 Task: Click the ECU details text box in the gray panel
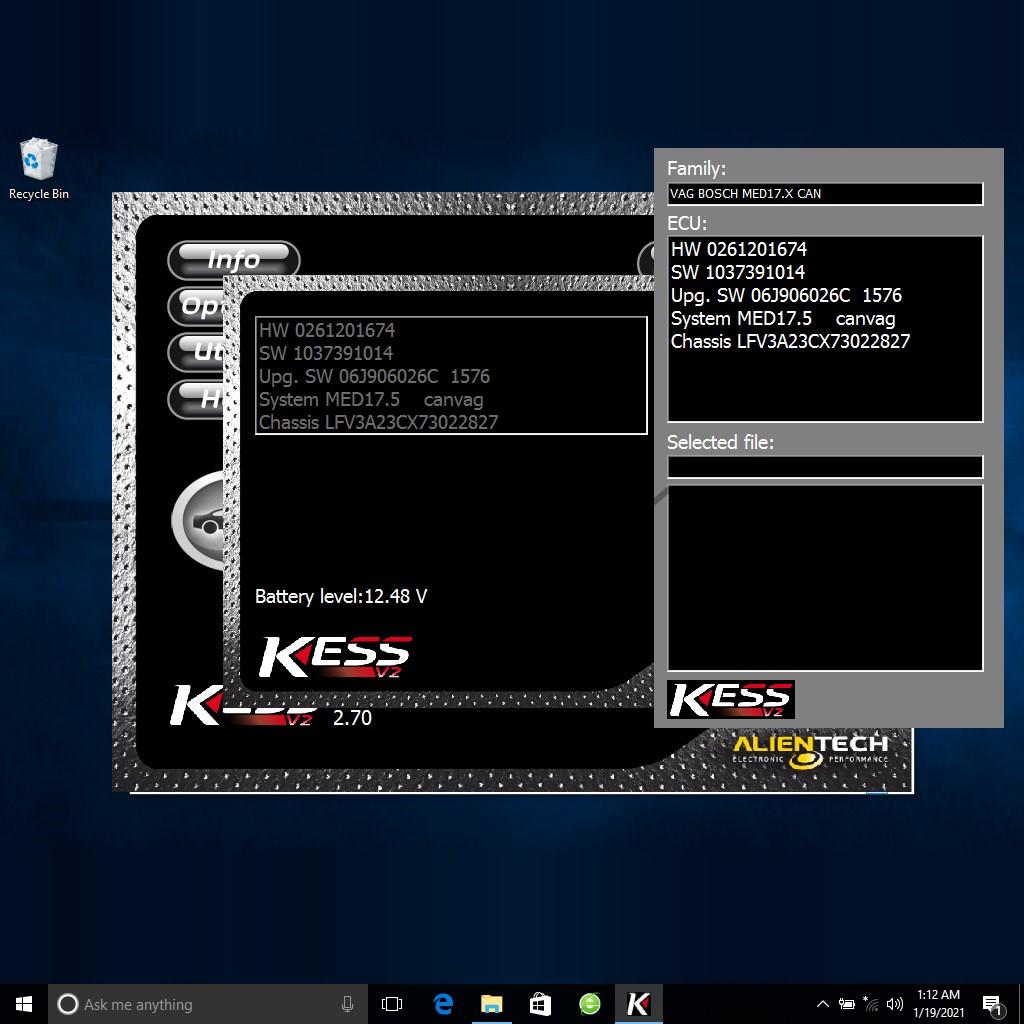824,329
